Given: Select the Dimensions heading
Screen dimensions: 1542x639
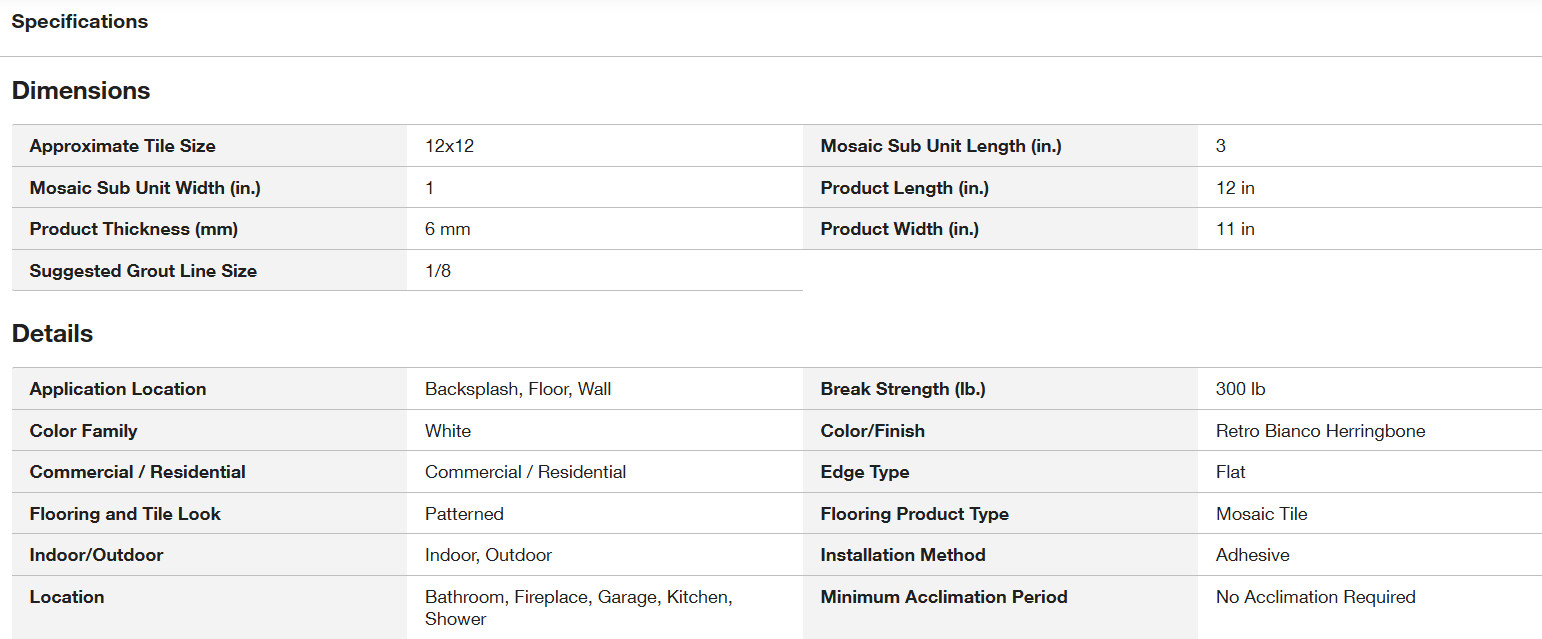Looking at the screenshot, I should click(81, 91).
